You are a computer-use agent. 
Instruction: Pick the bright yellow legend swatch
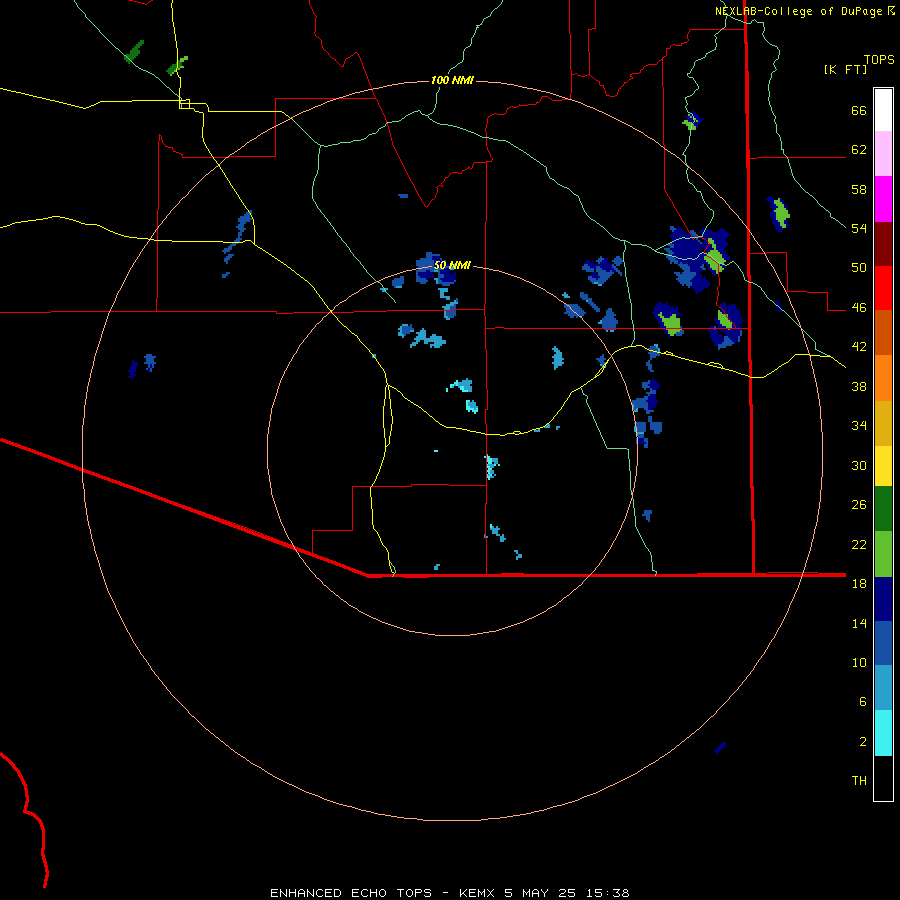point(883,465)
